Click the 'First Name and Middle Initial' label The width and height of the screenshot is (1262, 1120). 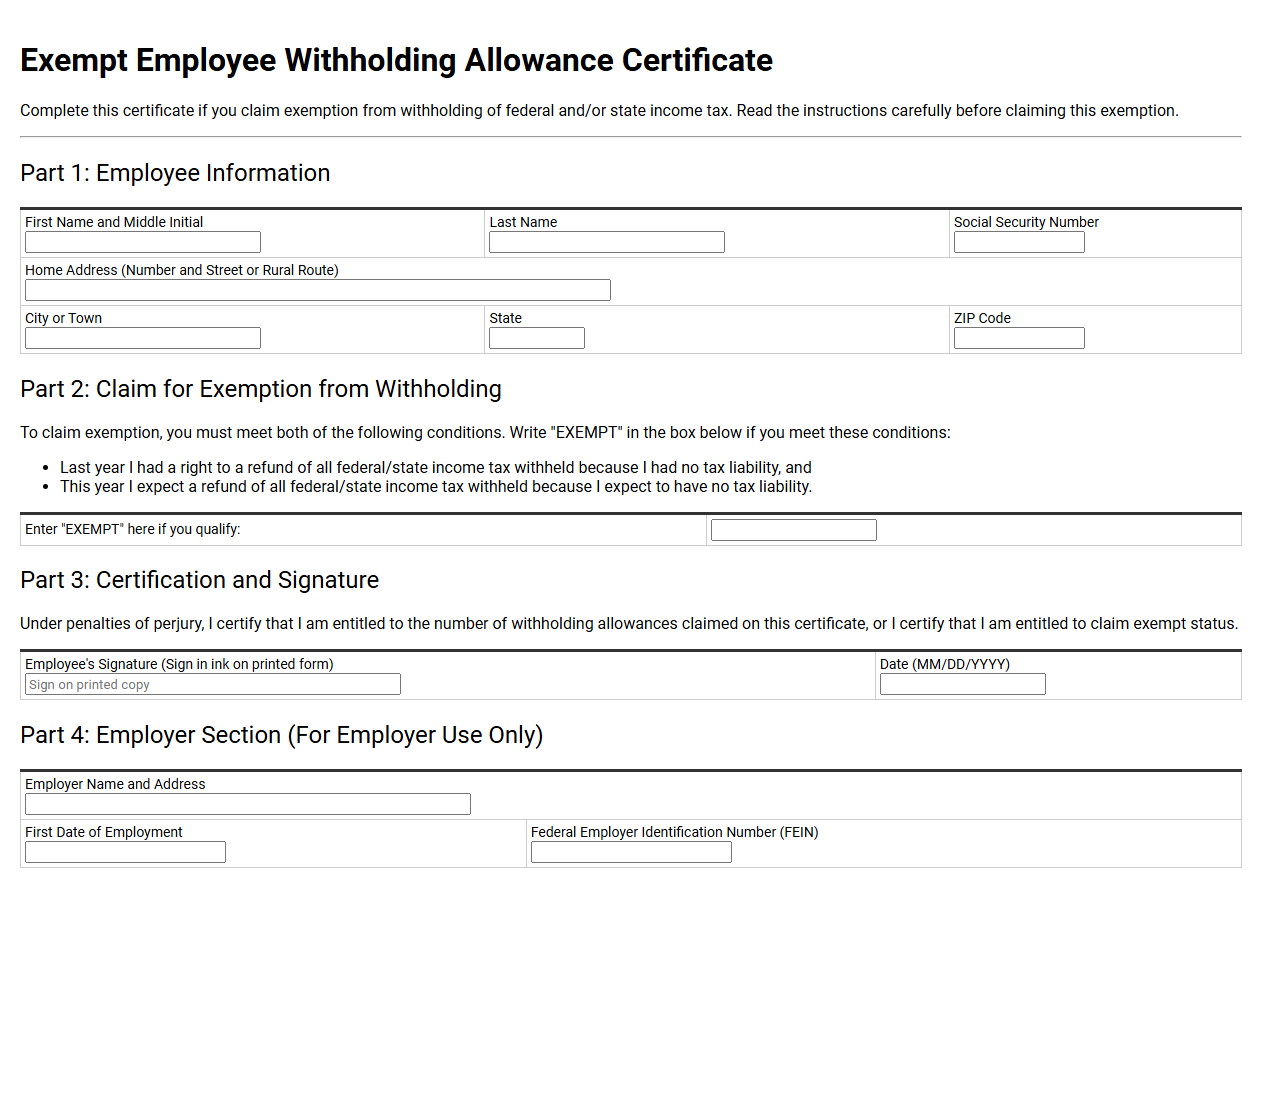point(114,222)
